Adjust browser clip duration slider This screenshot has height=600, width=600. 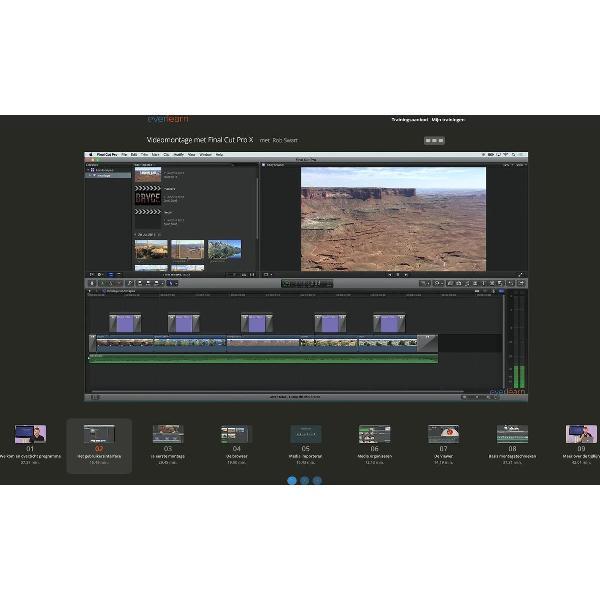tap(234, 274)
